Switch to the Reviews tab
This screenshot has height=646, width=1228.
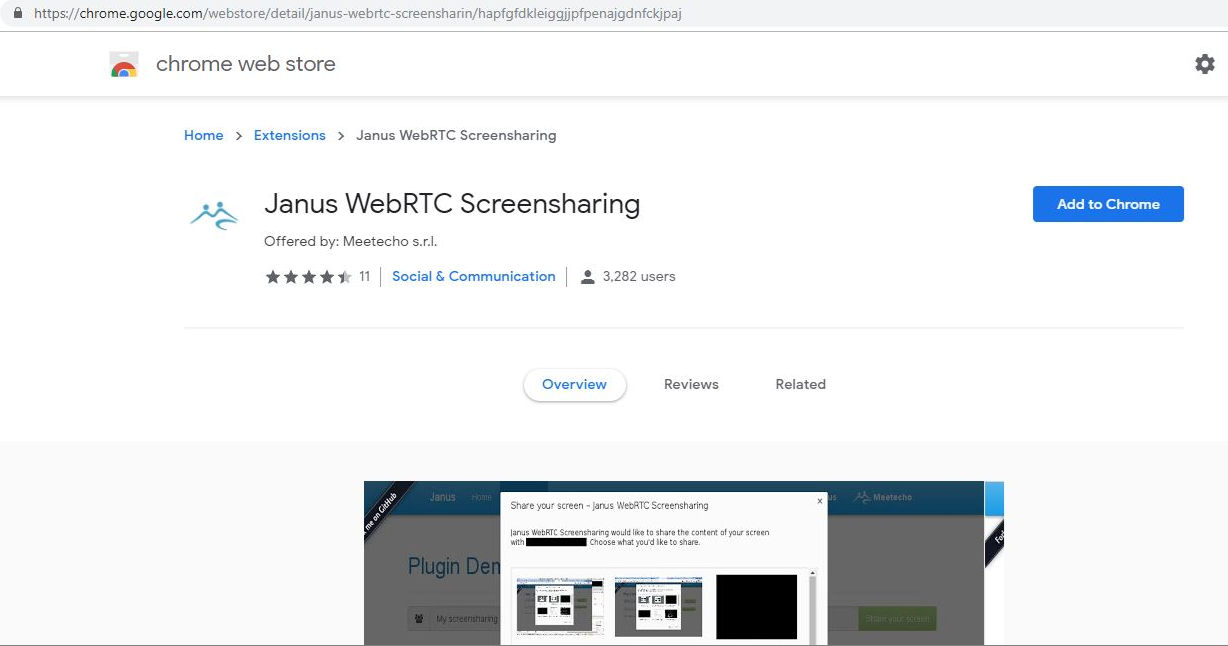click(x=690, y=384)
